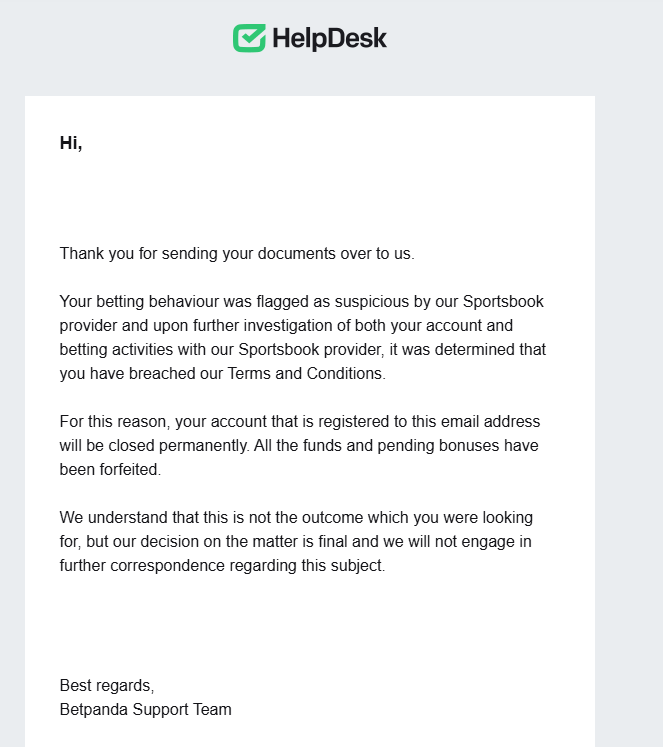Click the "betting activities with our Sportsbook" line
This screenshot has height=747, width=663.
tap(302, 350)
